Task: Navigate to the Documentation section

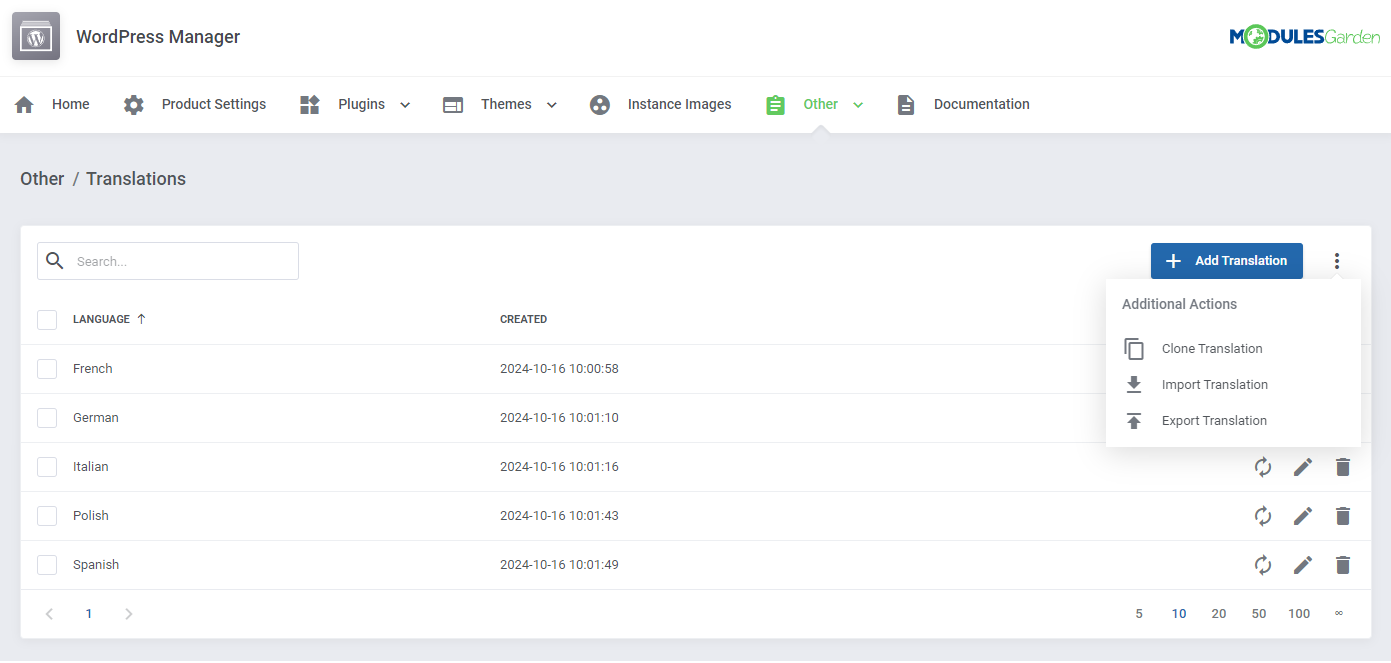Action: coord(981,103)
